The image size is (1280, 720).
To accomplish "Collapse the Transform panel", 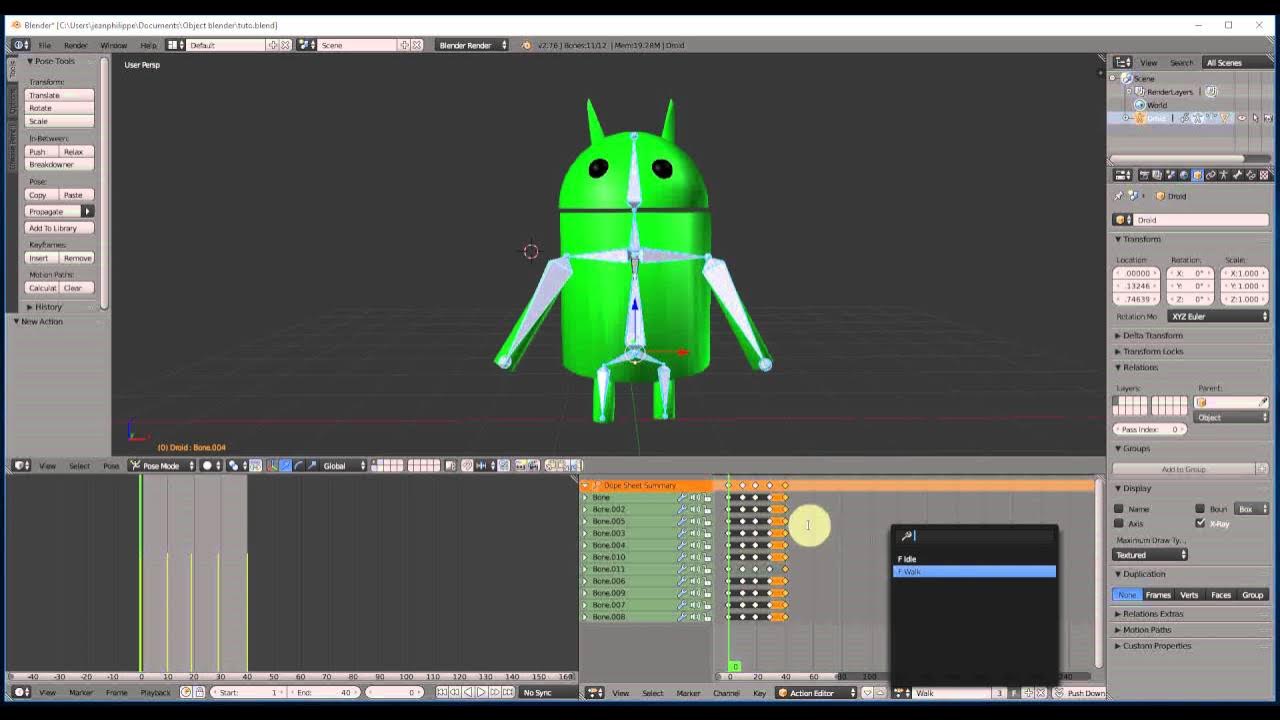I will tap(1141, 239).
